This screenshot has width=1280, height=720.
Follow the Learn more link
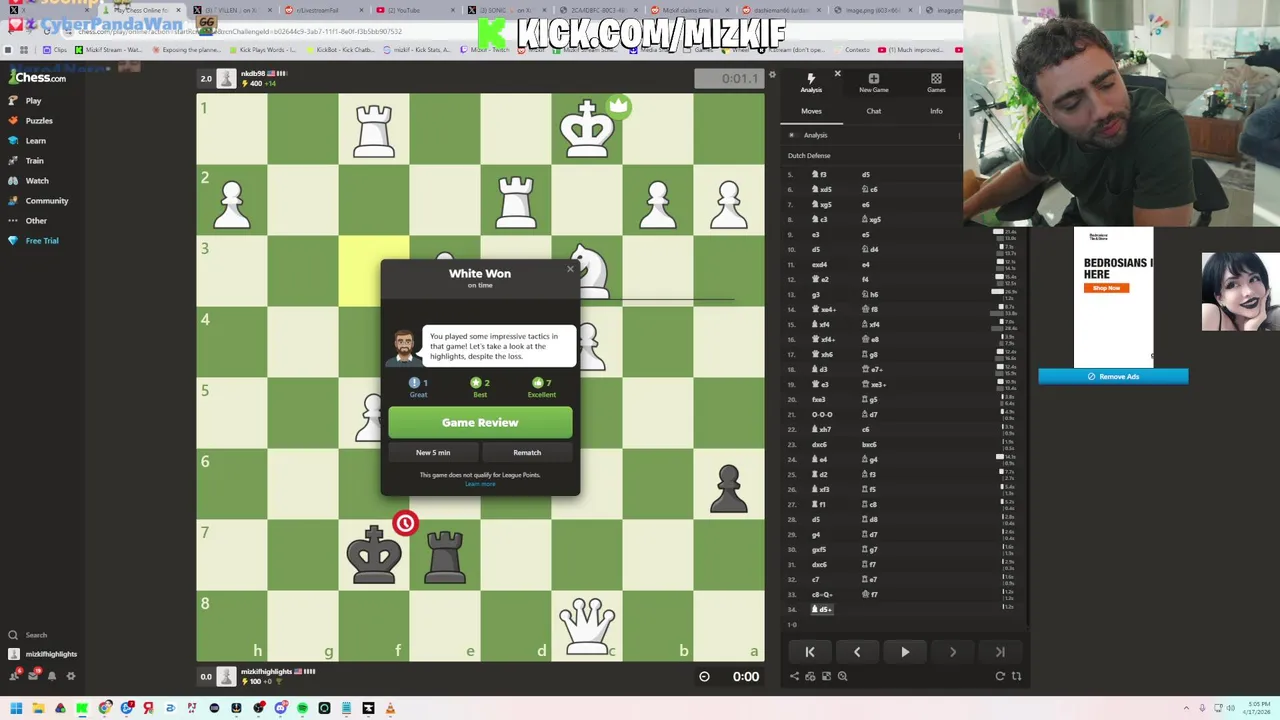click(480, 484)
